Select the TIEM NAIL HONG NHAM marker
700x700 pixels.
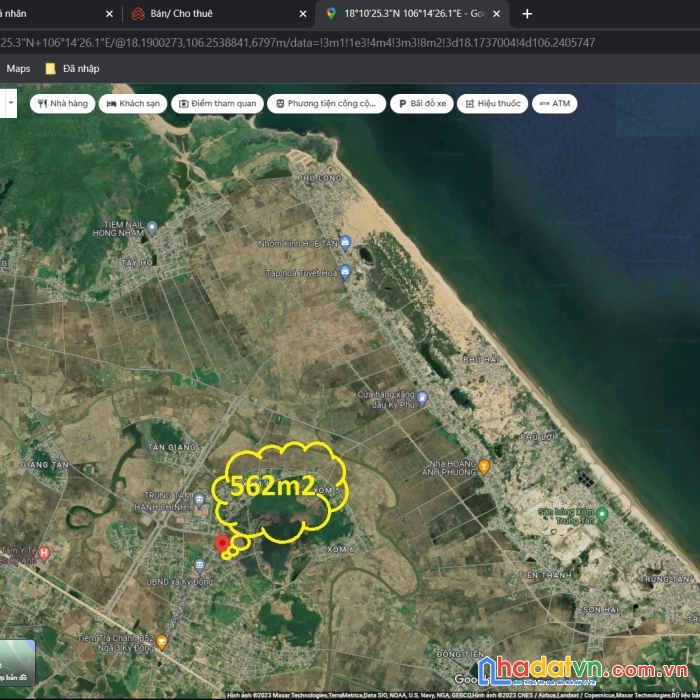coord(152,228)
